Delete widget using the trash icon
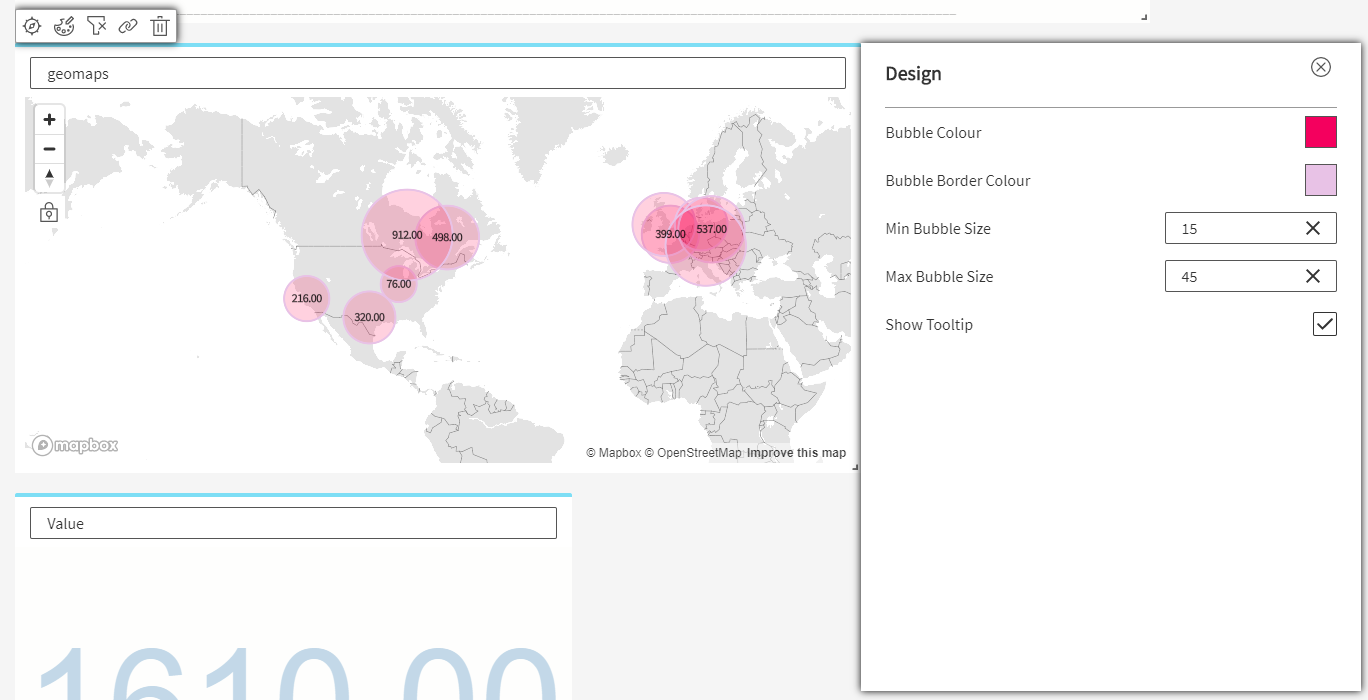This screenshot has height=700, width=1368. [160, 26]
